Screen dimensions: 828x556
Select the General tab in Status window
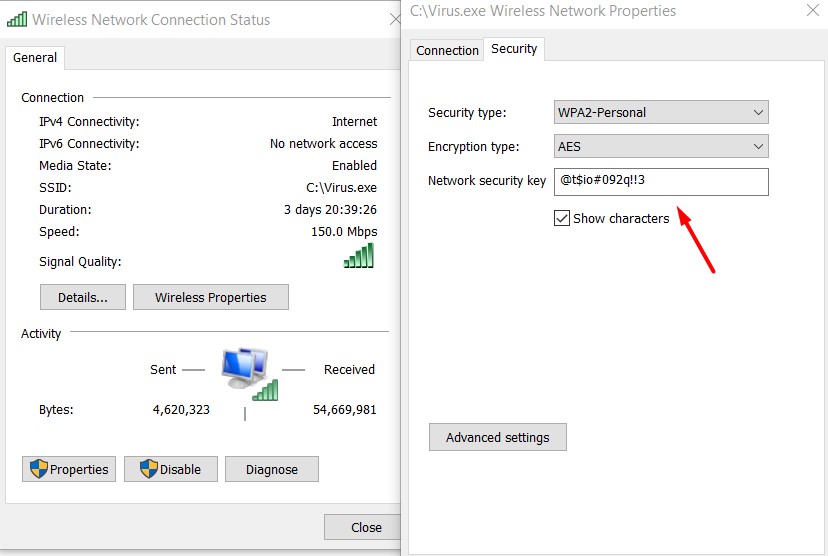tap(35, 58)
